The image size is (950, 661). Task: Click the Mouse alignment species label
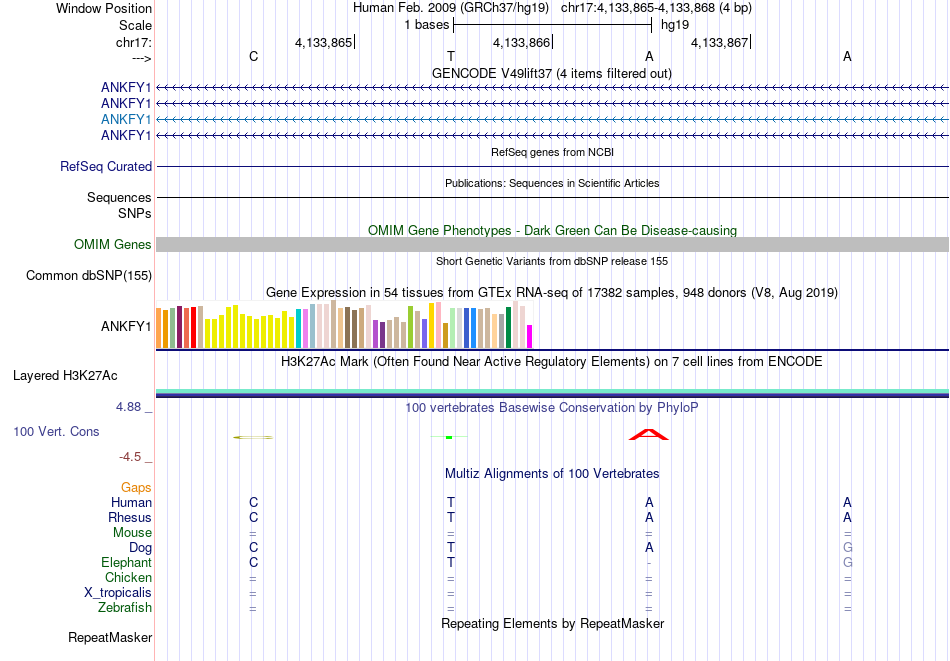[x=132, y=533]
